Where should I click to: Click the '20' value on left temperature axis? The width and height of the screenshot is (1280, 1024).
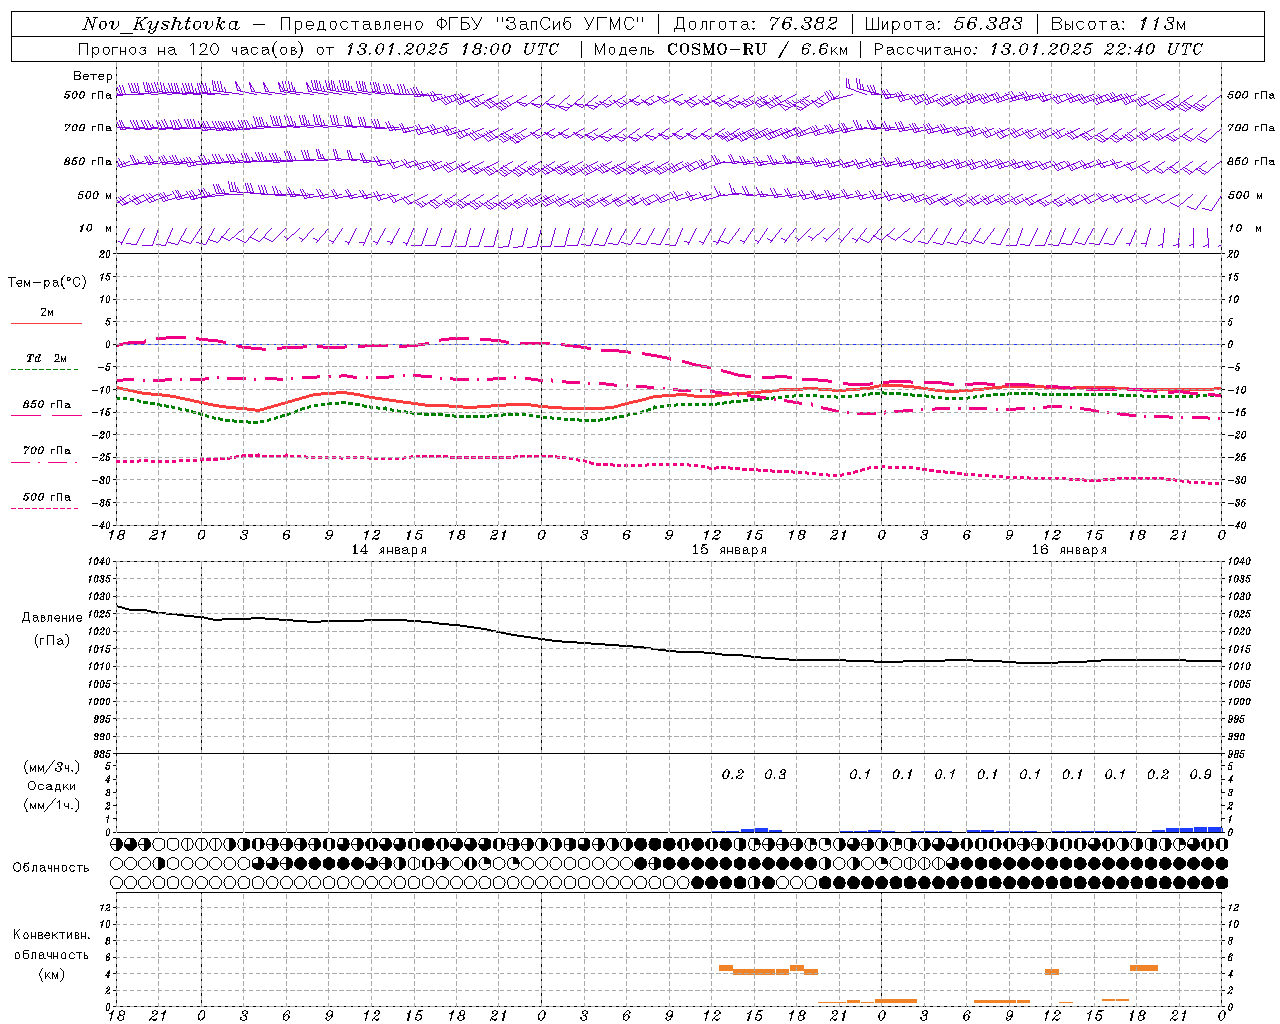[x=104, y=254]
